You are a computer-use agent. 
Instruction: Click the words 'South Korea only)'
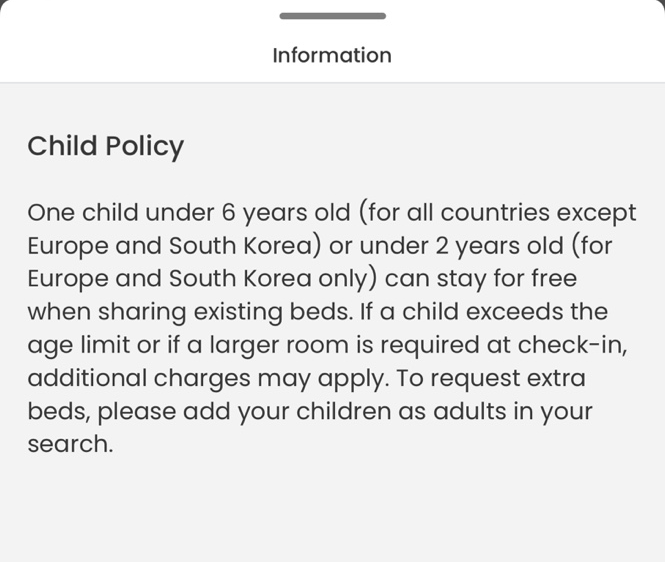point(273,279)
